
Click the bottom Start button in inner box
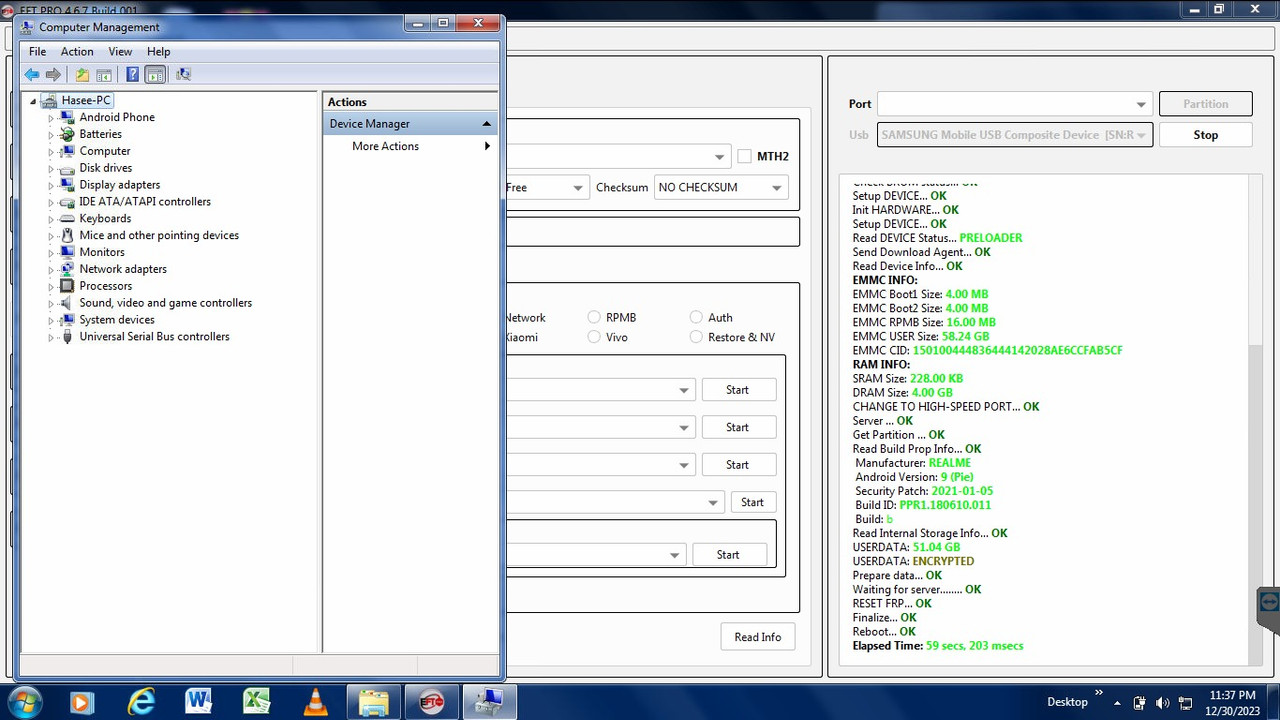728,555
